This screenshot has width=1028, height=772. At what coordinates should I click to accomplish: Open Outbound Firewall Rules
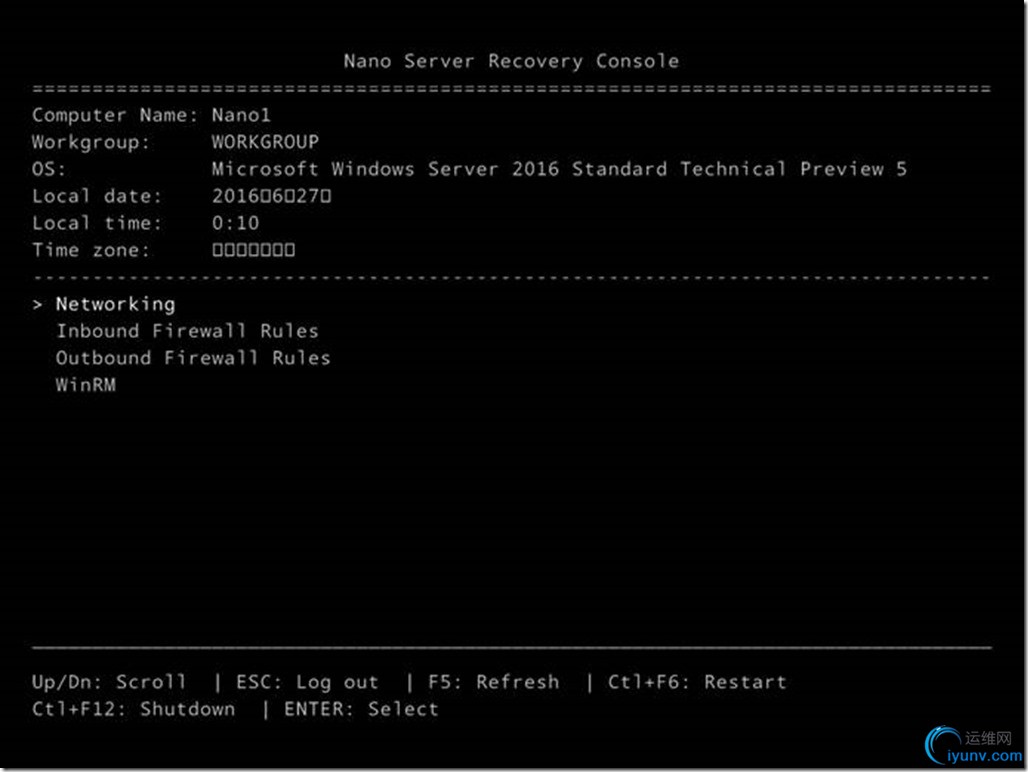(x=193, y=358)
